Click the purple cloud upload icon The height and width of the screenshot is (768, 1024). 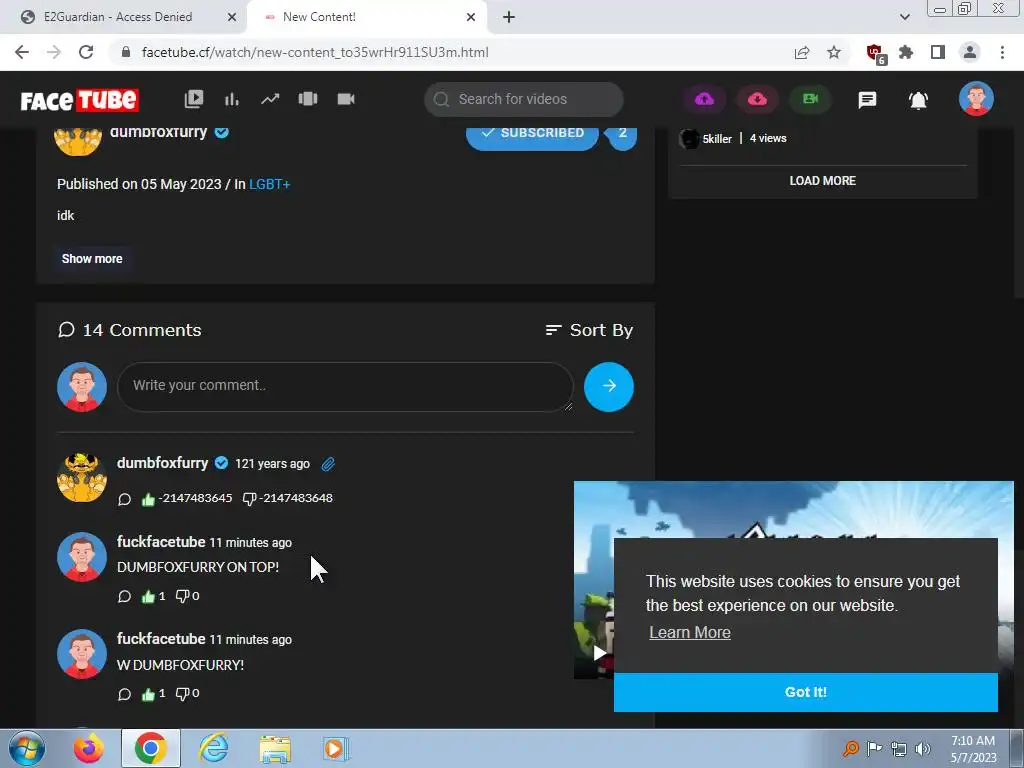click(704, 99)
